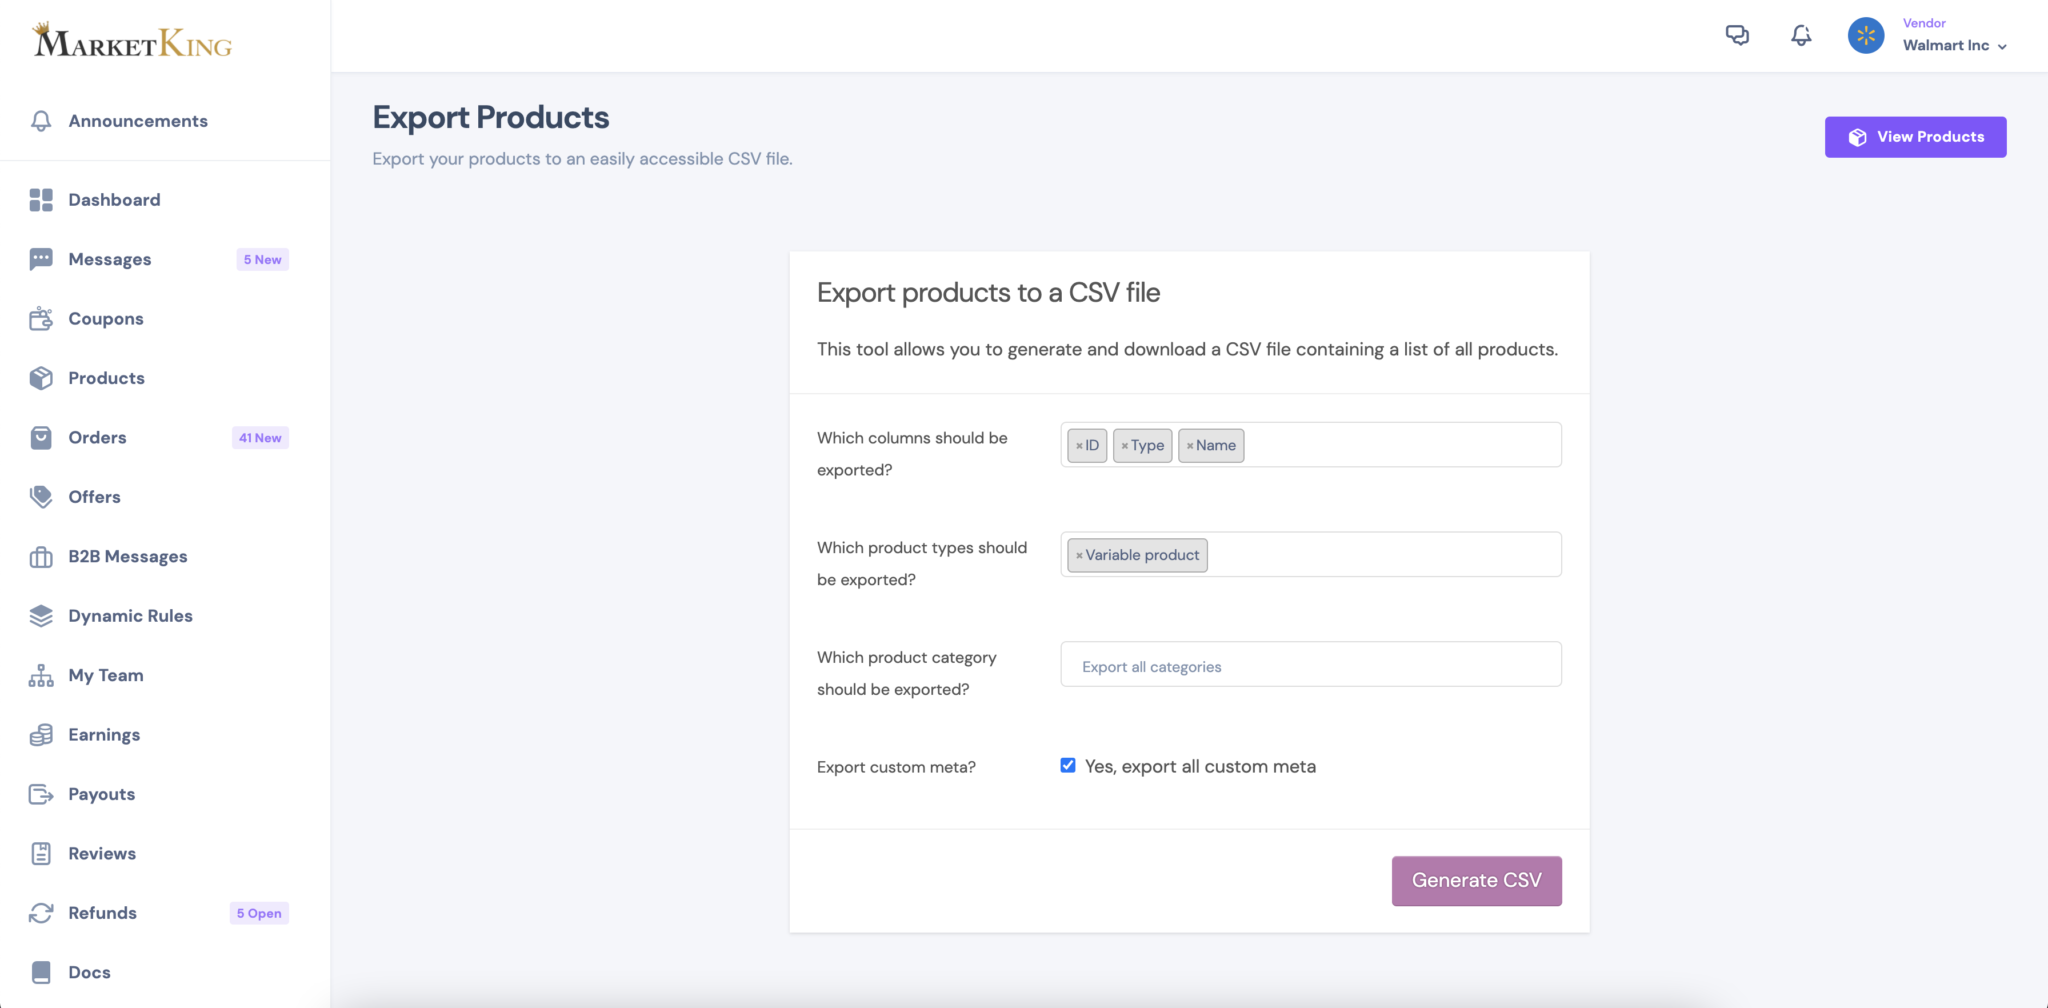Image resolution: width=2048 pixels, height=1008 pixels.
Task: Click the Refunds circular arrows icon
Action: click(x=41, y=913)
